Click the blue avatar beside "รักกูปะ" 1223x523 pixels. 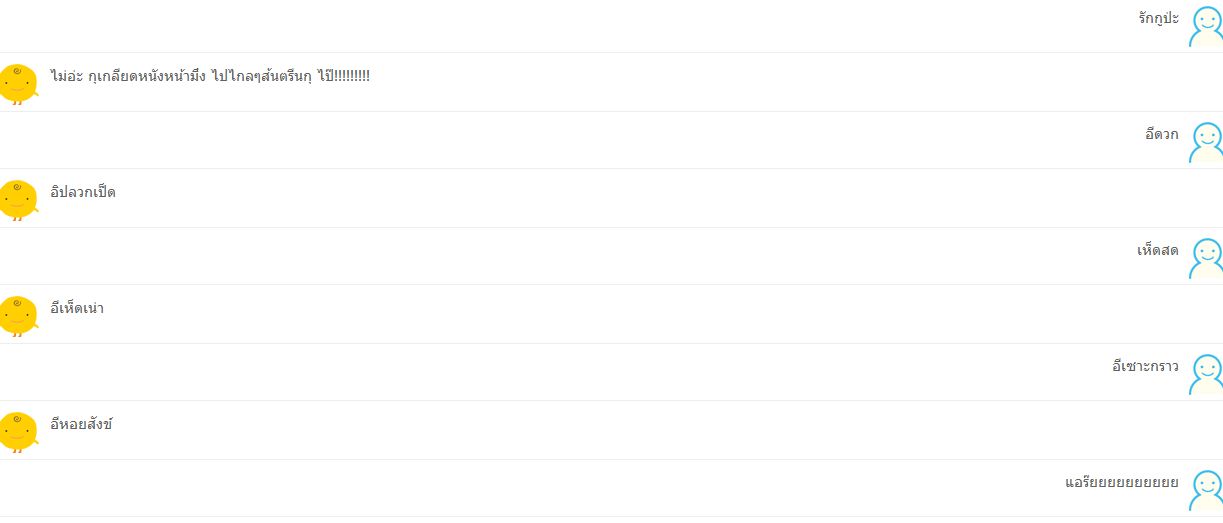click(x=1206, y=27)
